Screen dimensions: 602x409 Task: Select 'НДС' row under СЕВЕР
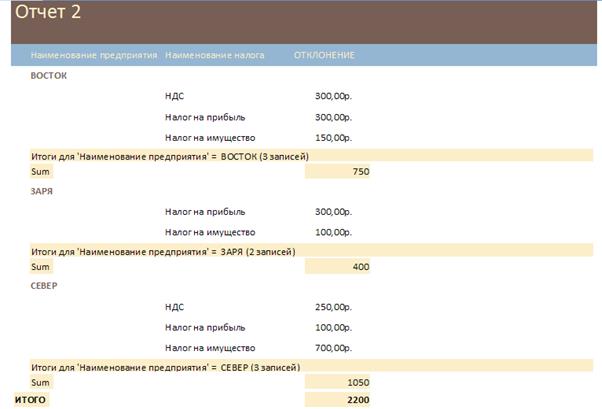point(174,307)
